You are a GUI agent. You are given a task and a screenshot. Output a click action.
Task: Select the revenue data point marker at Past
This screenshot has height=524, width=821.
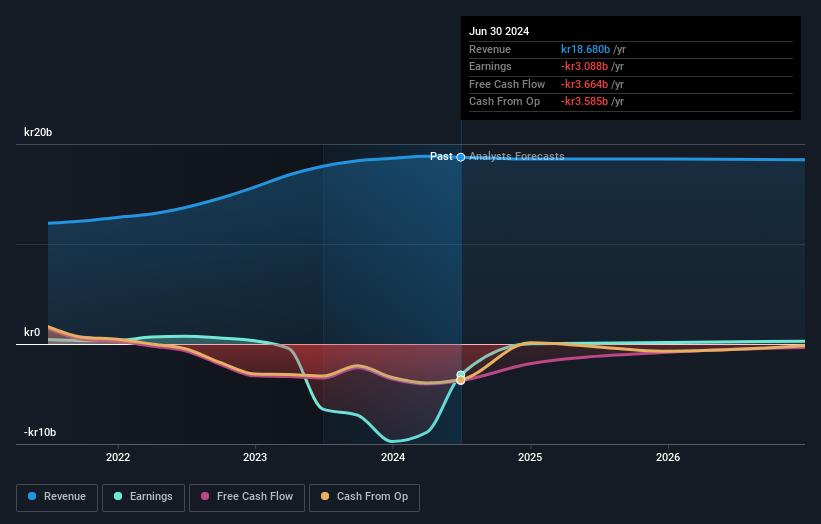(x=461, y=157)
